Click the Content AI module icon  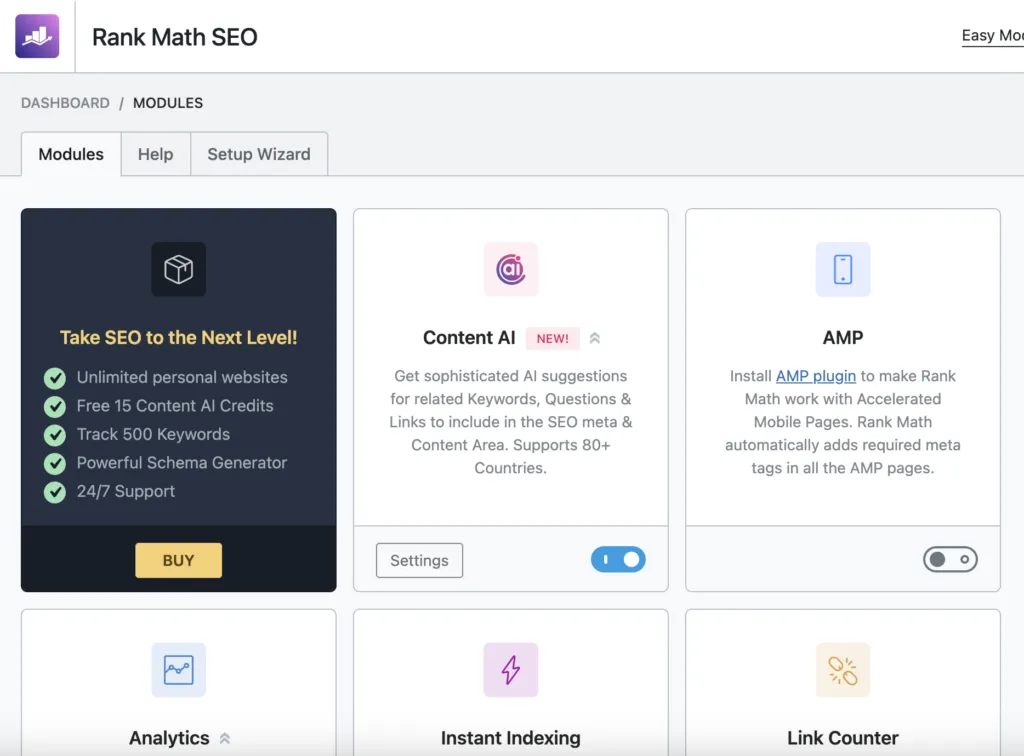click(x=510, y=269)
